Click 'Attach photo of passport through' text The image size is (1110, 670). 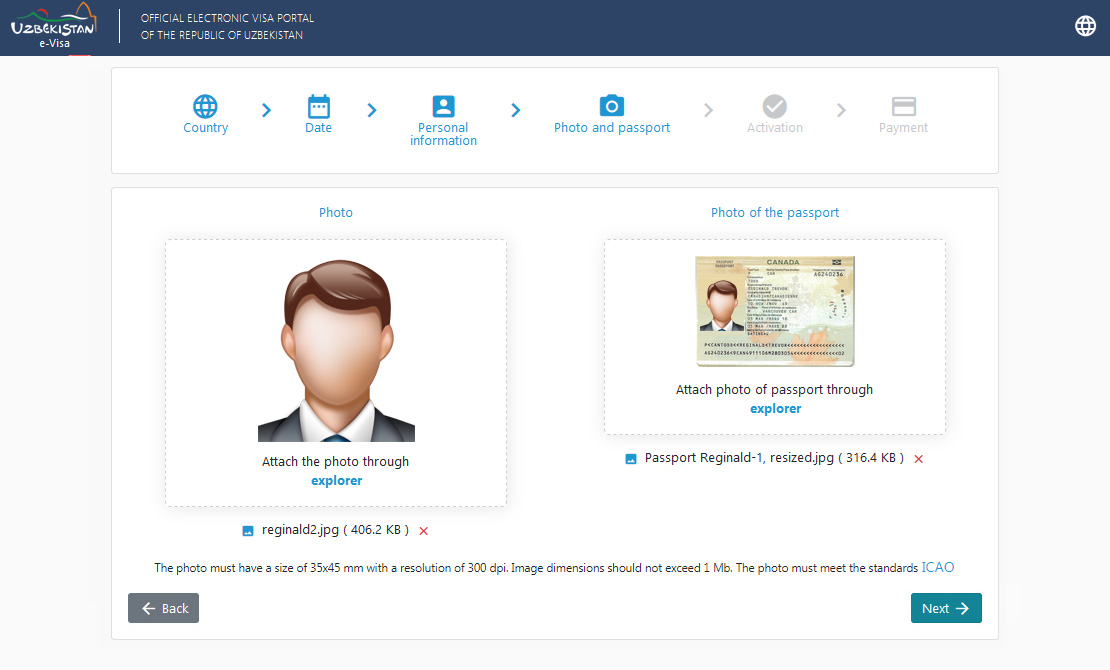[x=774, y=390]
